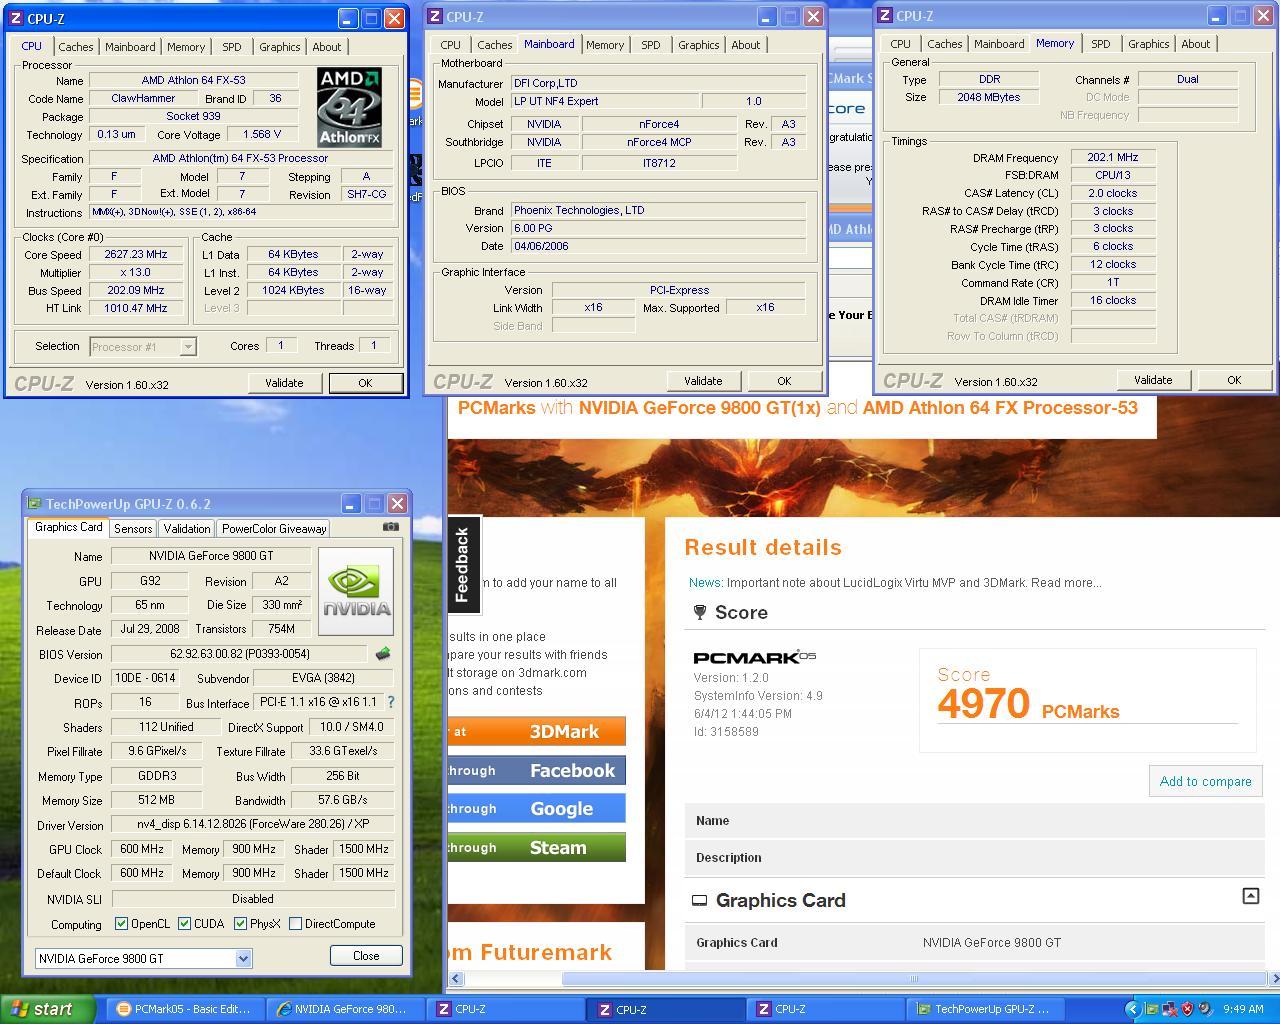This screenshot has height=1024, width=1280.
Task: Click the Driver Version field in GPU-Z
Action: 253,825
